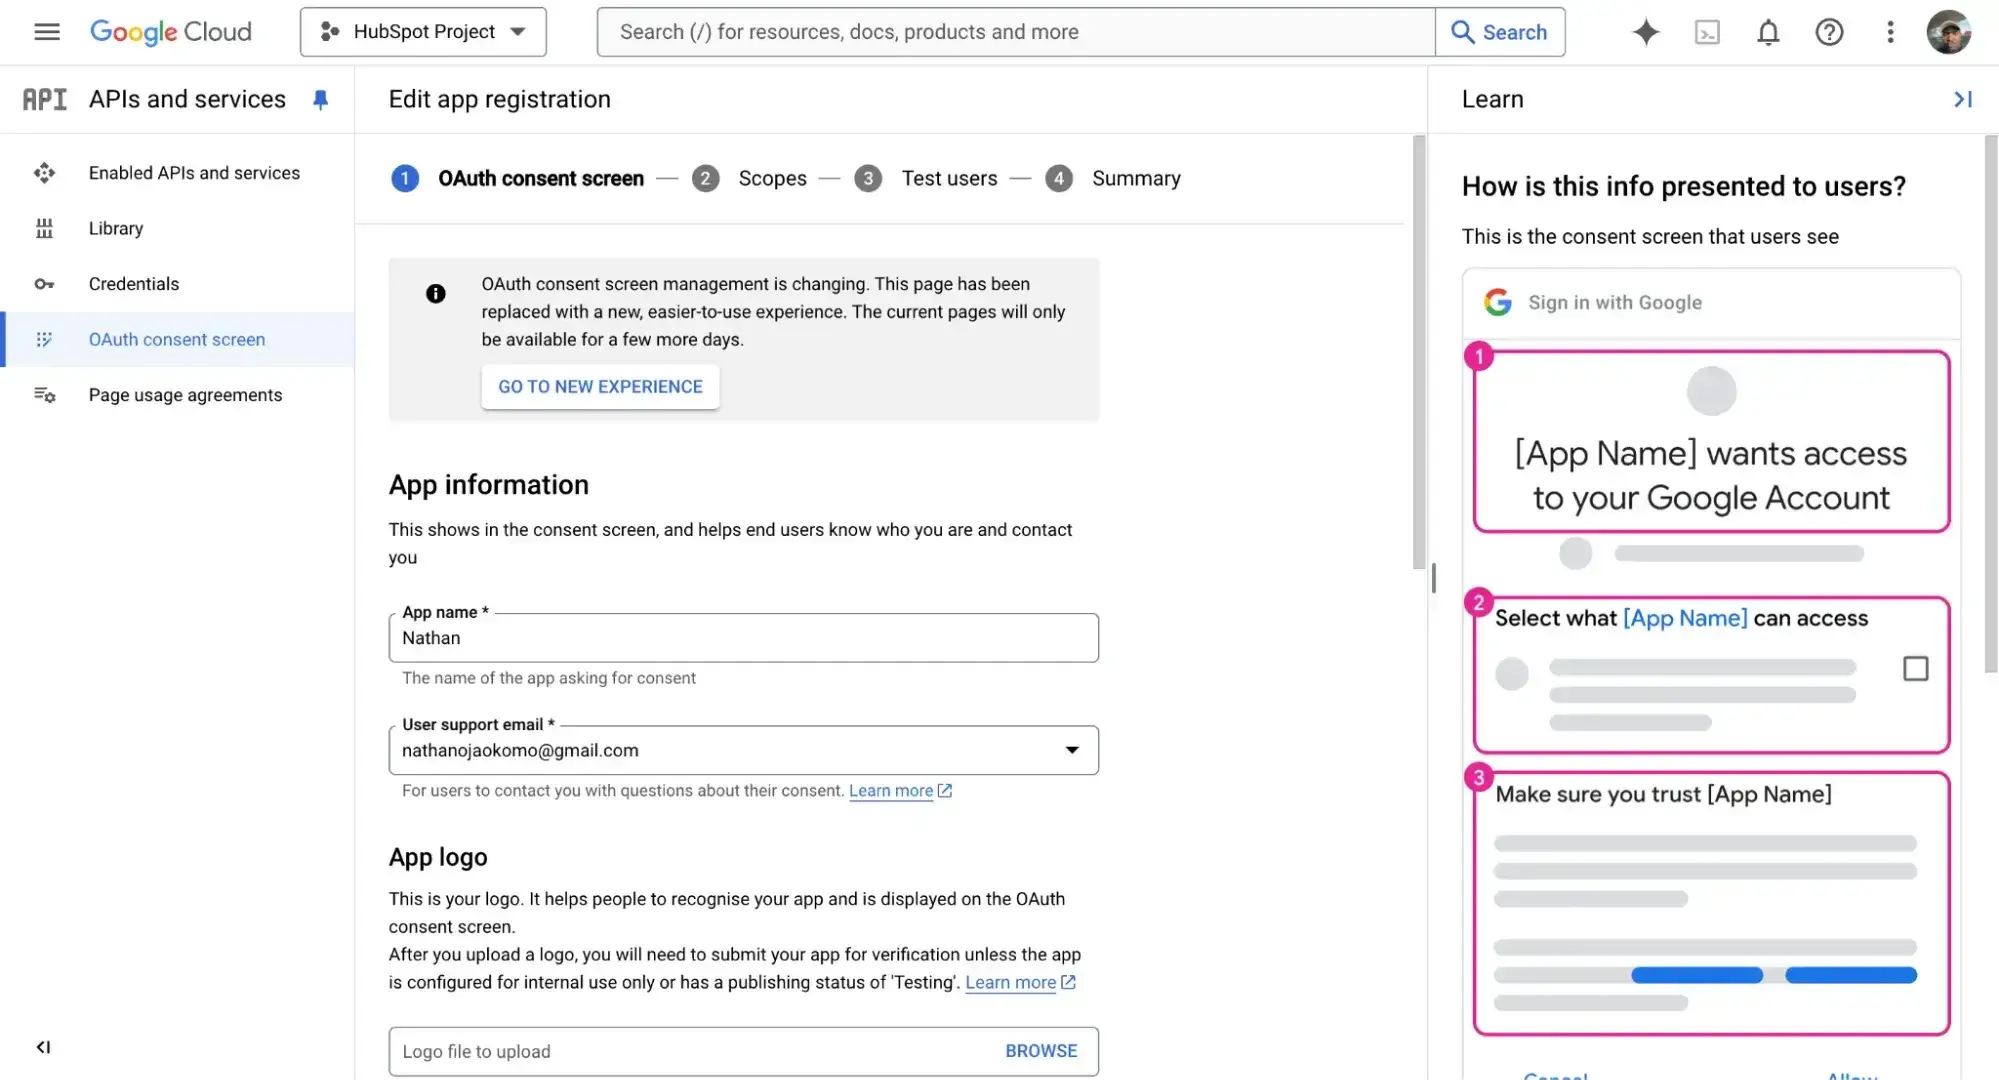This screenshot has width=1999, height=1080.
Task: Click the Gemini AI sparkle icon
Action: point(1645,32)
